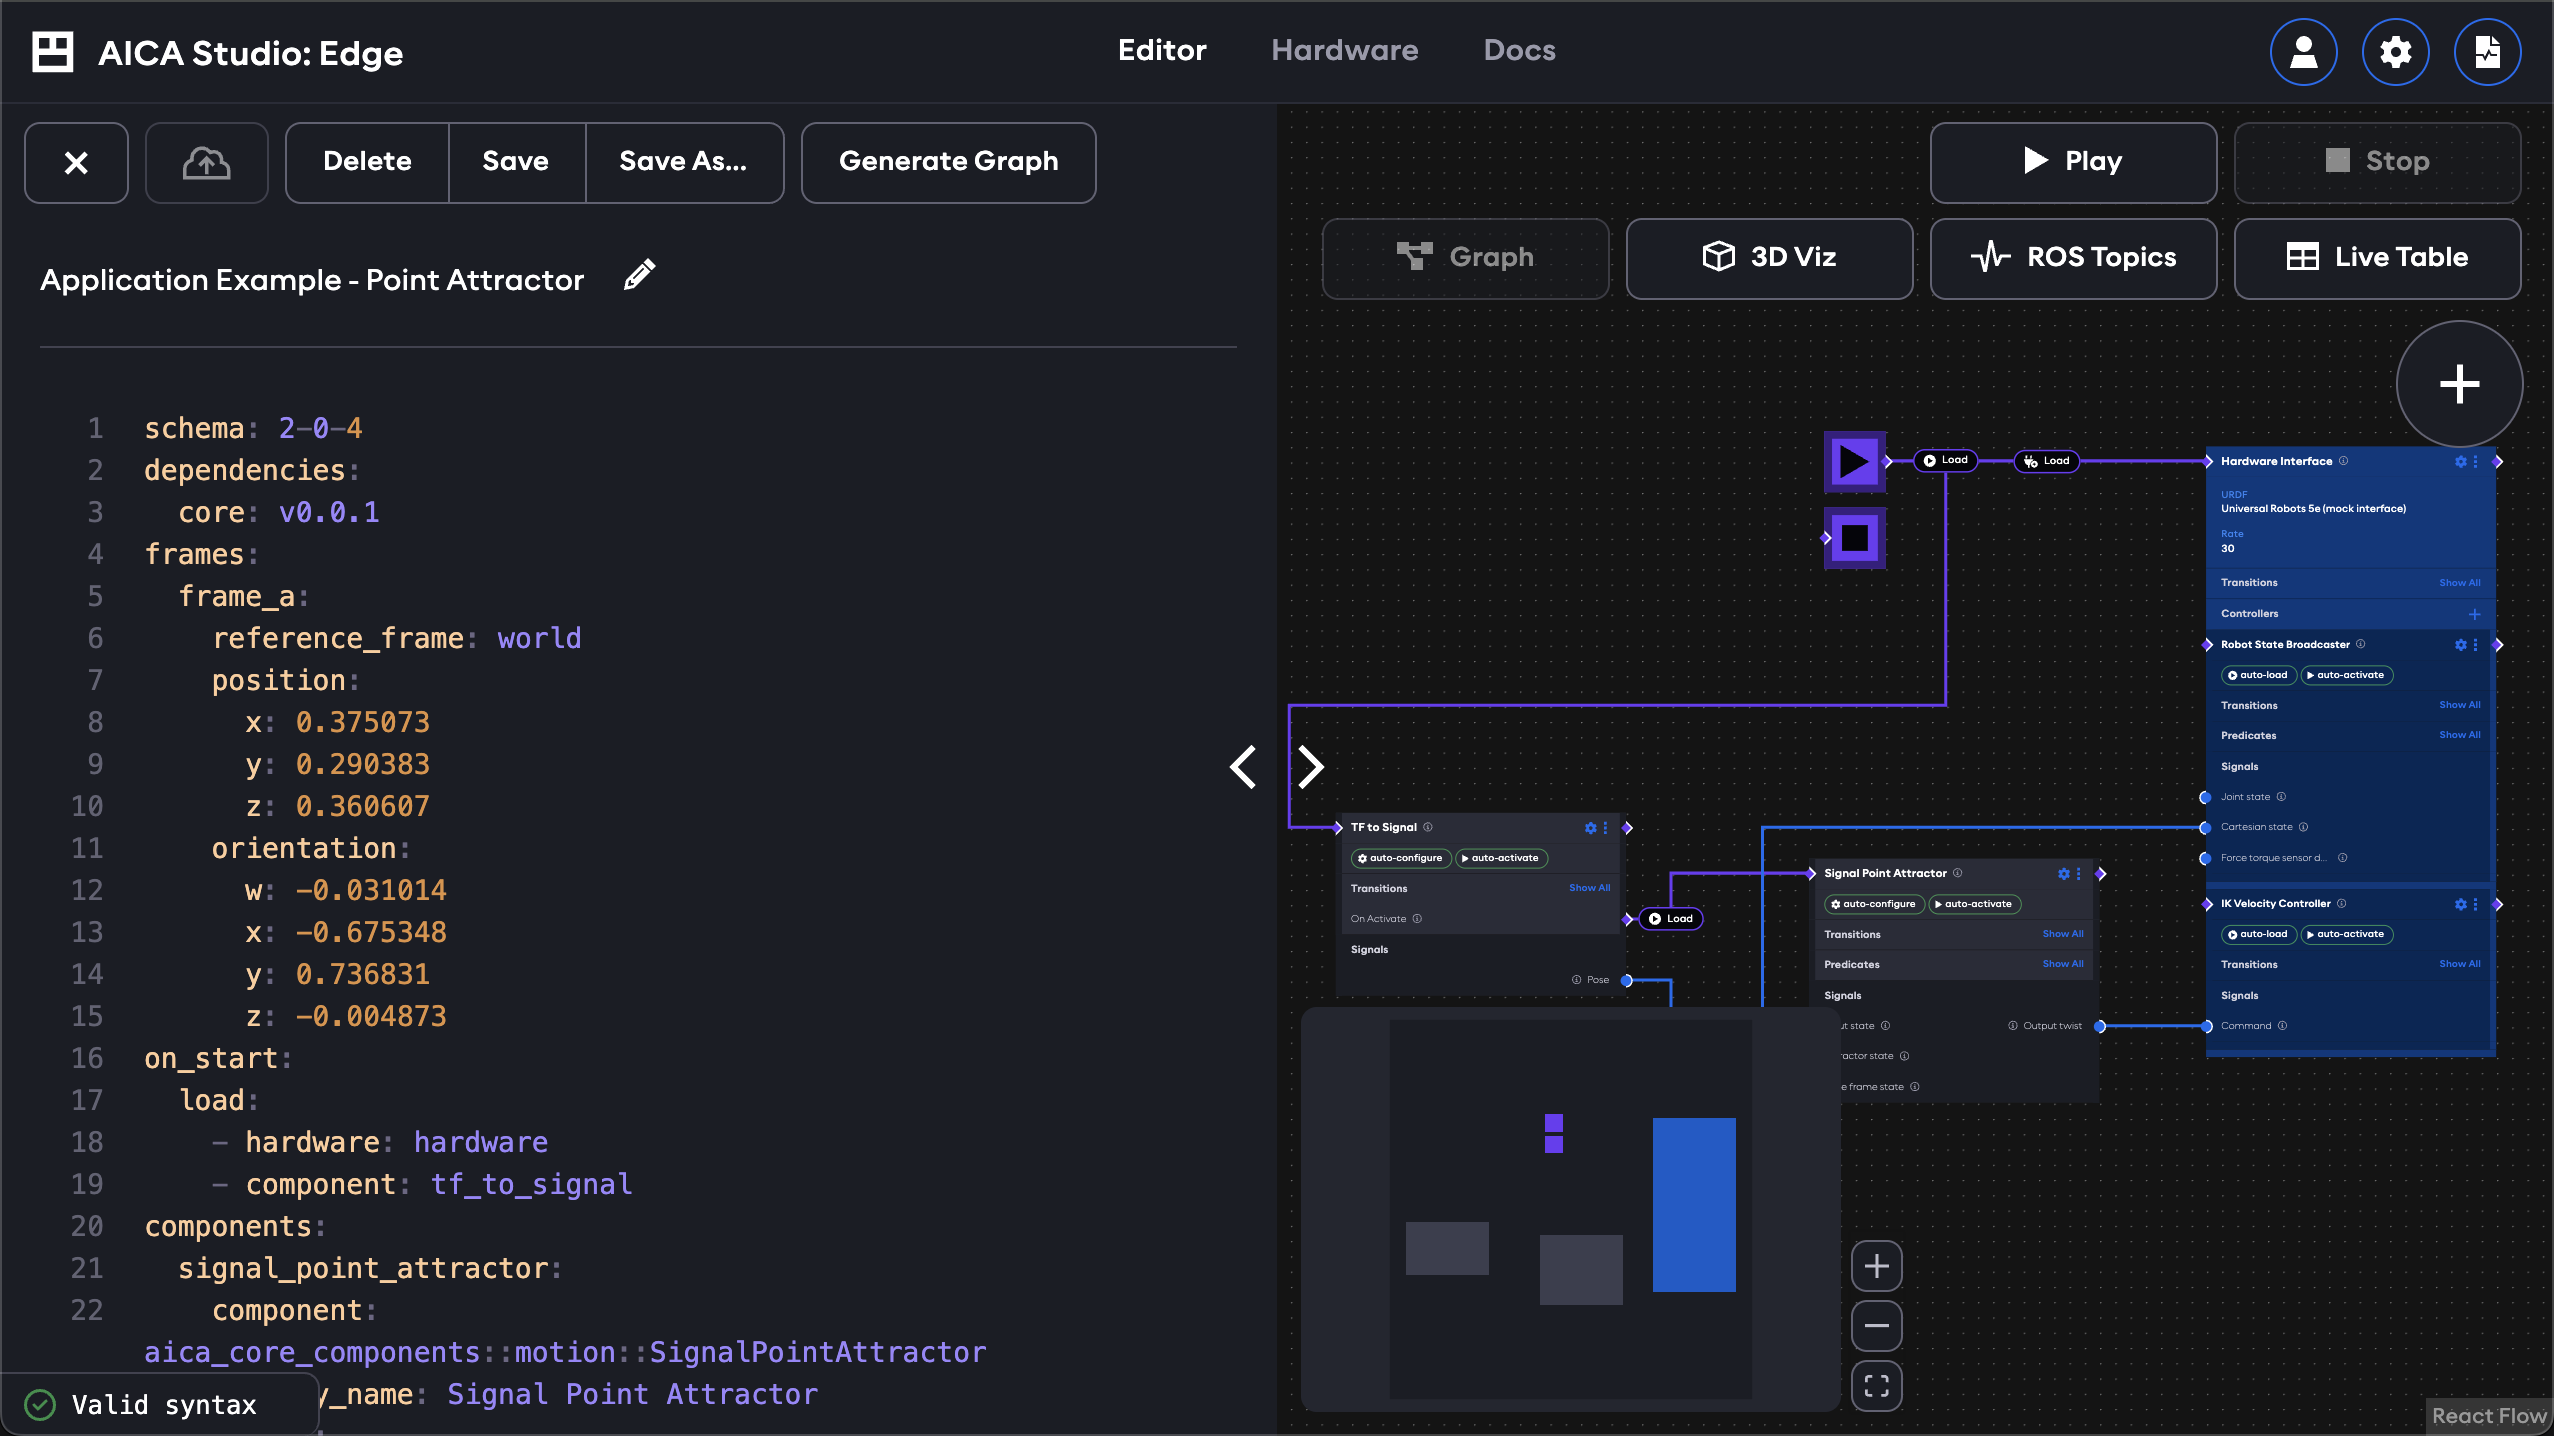
Task: Click info icon next to Hardware Interface
Action: pos(2343,461)
